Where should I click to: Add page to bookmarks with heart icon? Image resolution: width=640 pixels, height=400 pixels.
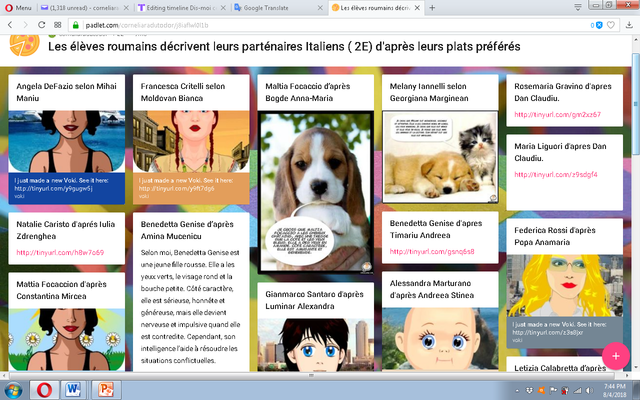[x=611, y=25]
